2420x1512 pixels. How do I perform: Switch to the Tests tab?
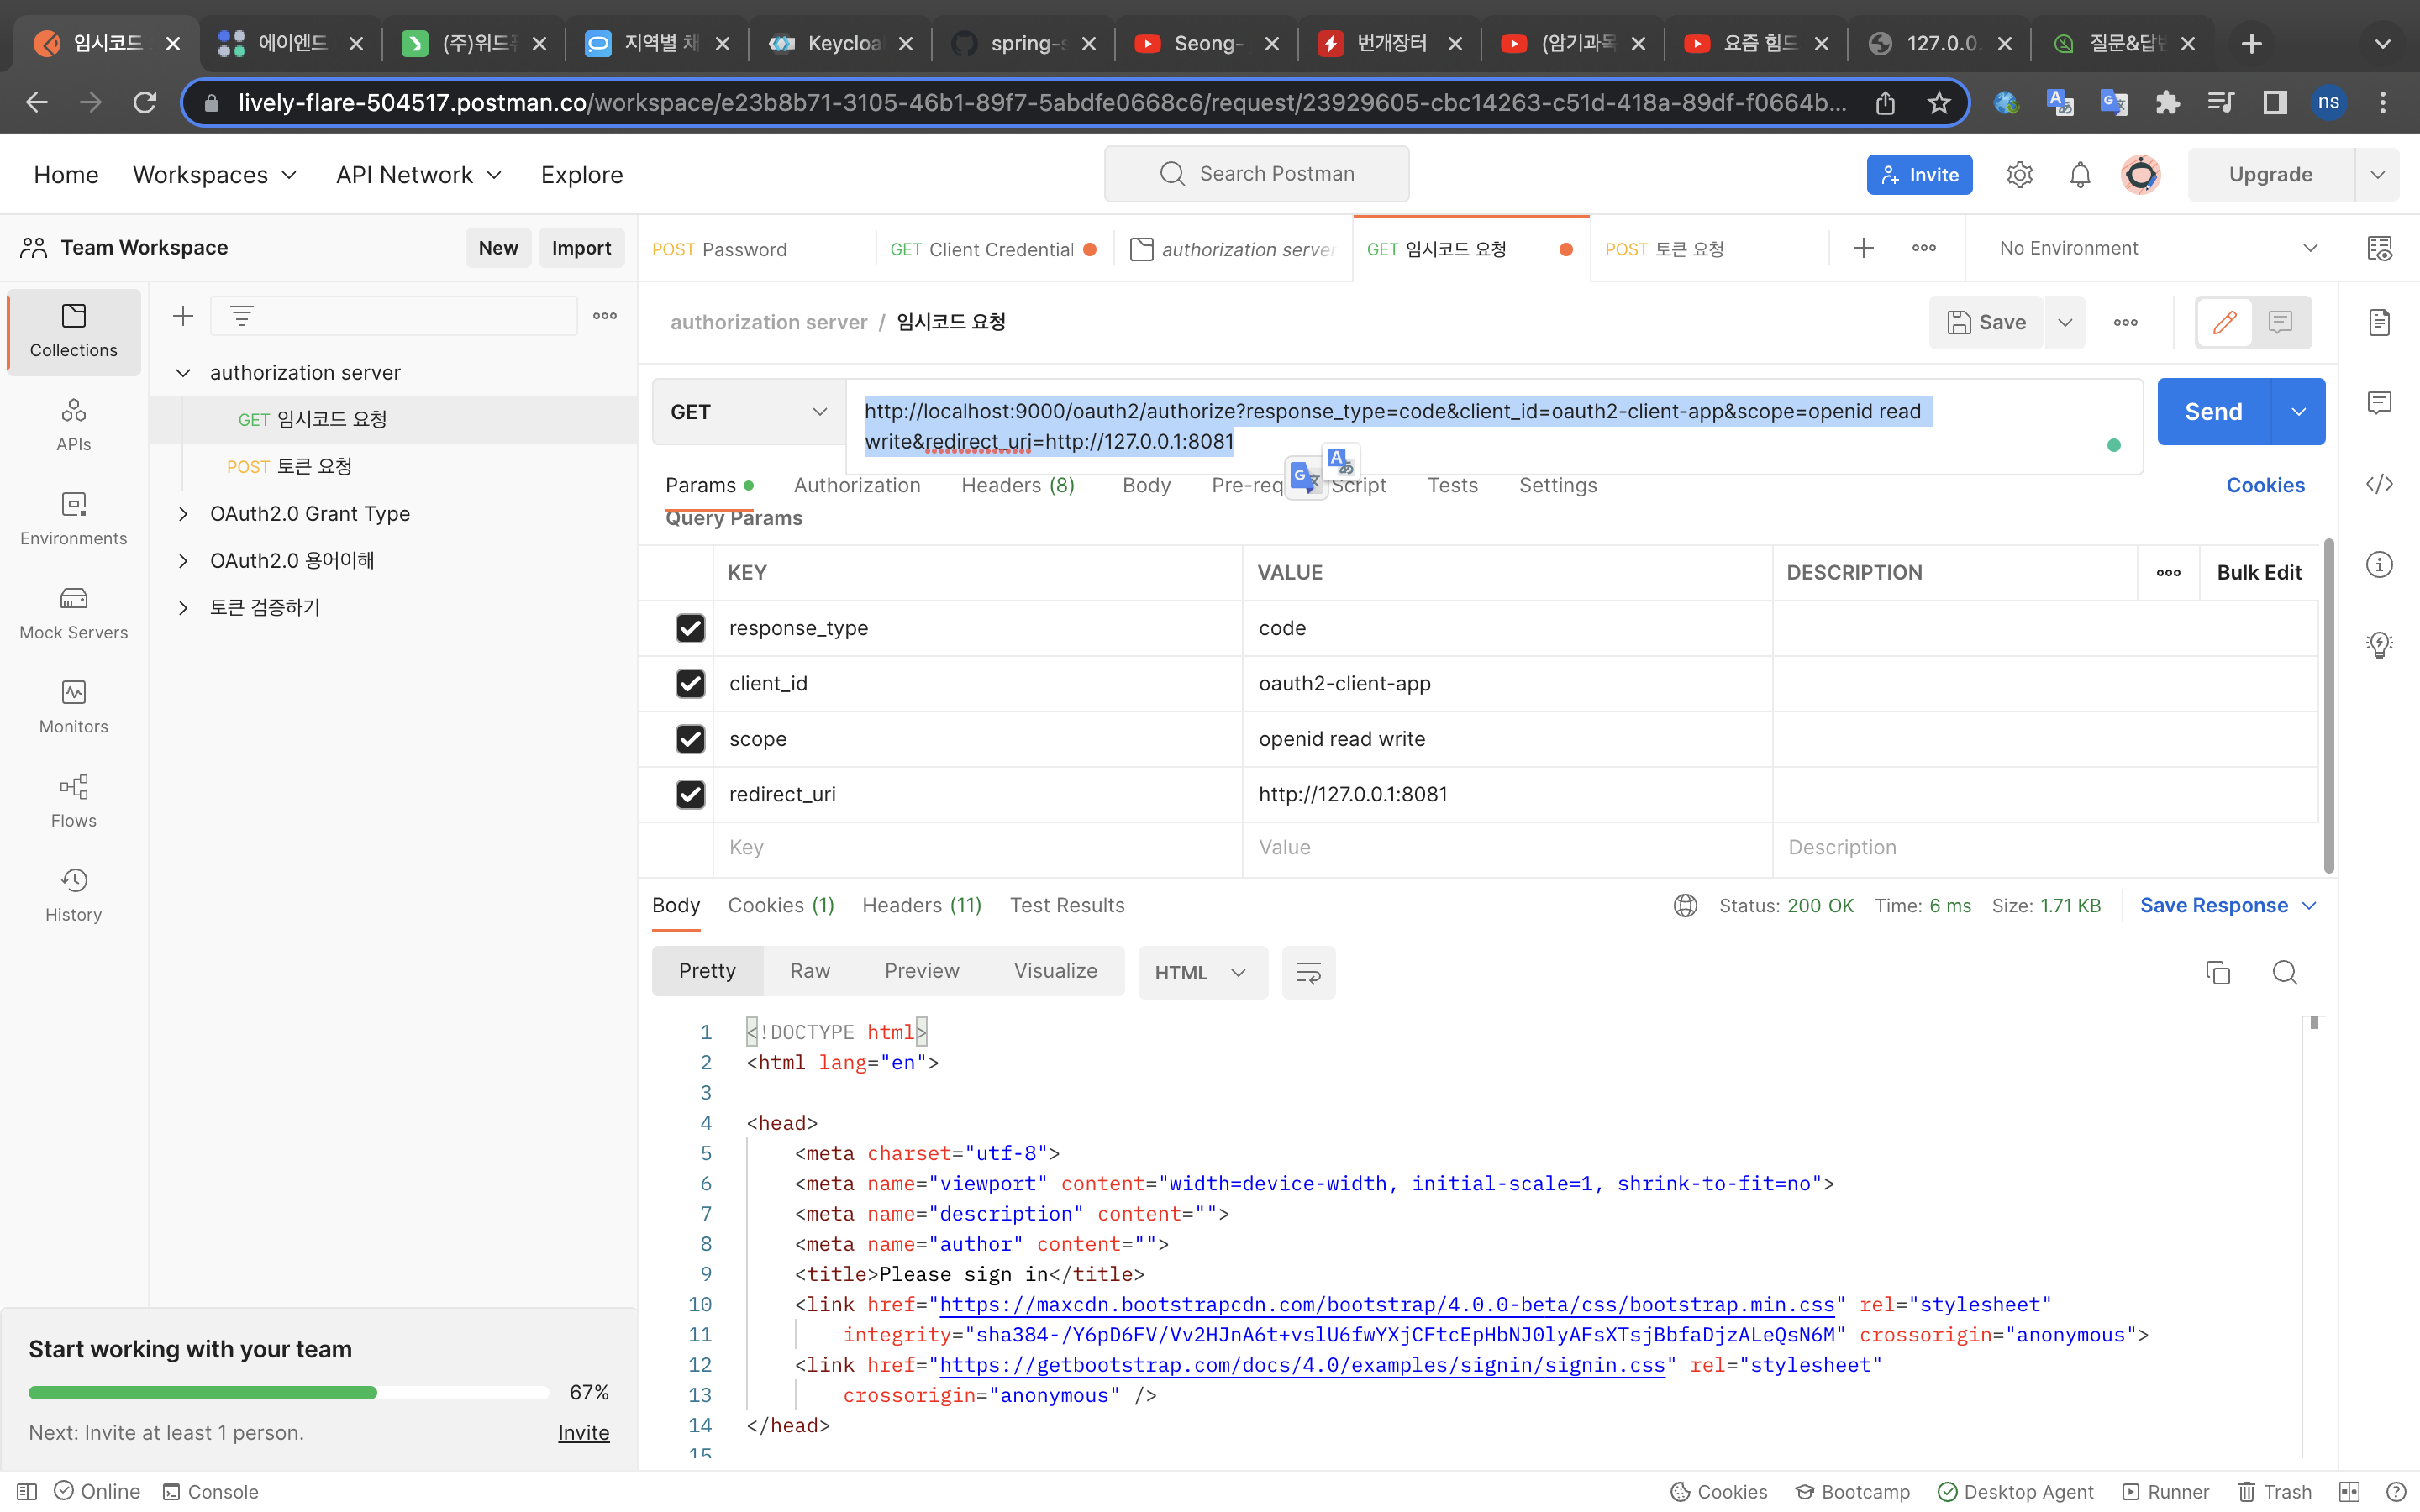tap(1451, 484)
